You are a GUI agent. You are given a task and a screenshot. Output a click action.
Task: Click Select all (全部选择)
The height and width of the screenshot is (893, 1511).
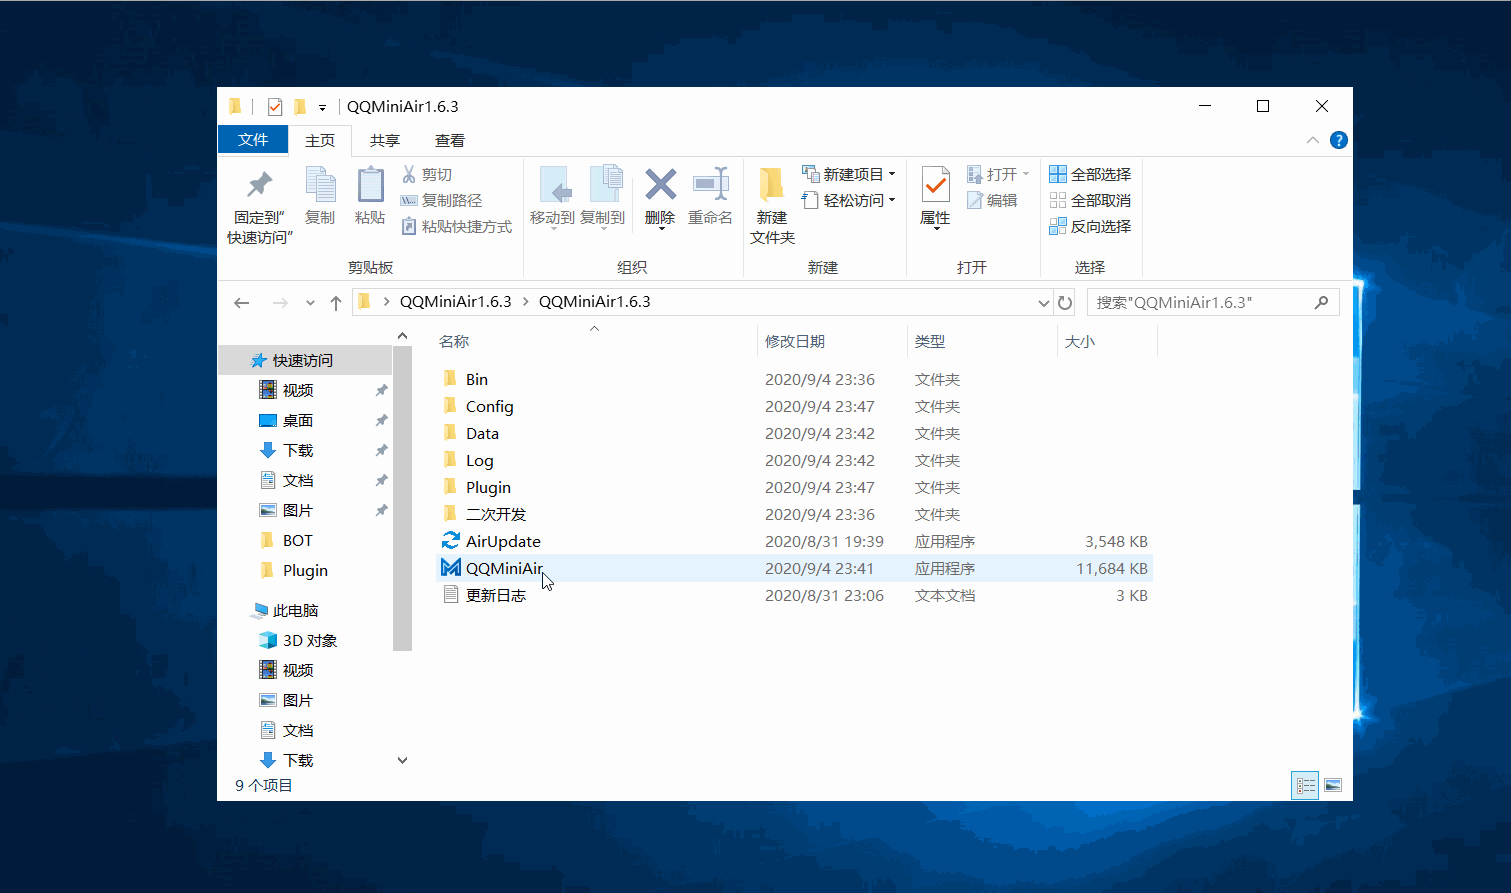pyautogui.click(x=1090, y=174)
